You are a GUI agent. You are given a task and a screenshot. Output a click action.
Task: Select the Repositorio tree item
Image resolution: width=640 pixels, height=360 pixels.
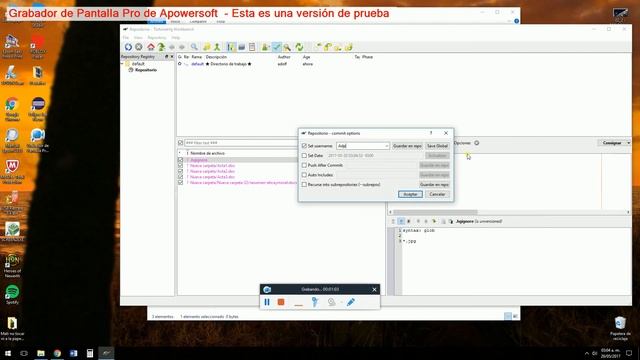point(146,70)
